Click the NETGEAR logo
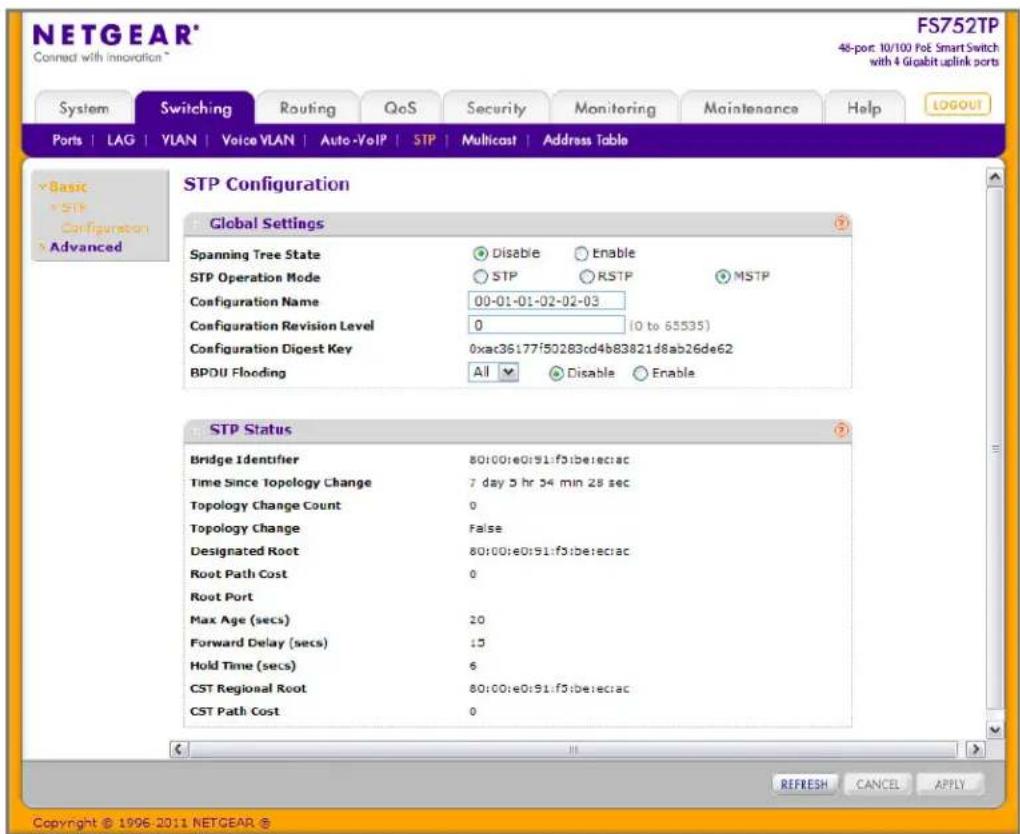Image resolution: width=1020 pixels, height=834 pixels. click(116, 35)
